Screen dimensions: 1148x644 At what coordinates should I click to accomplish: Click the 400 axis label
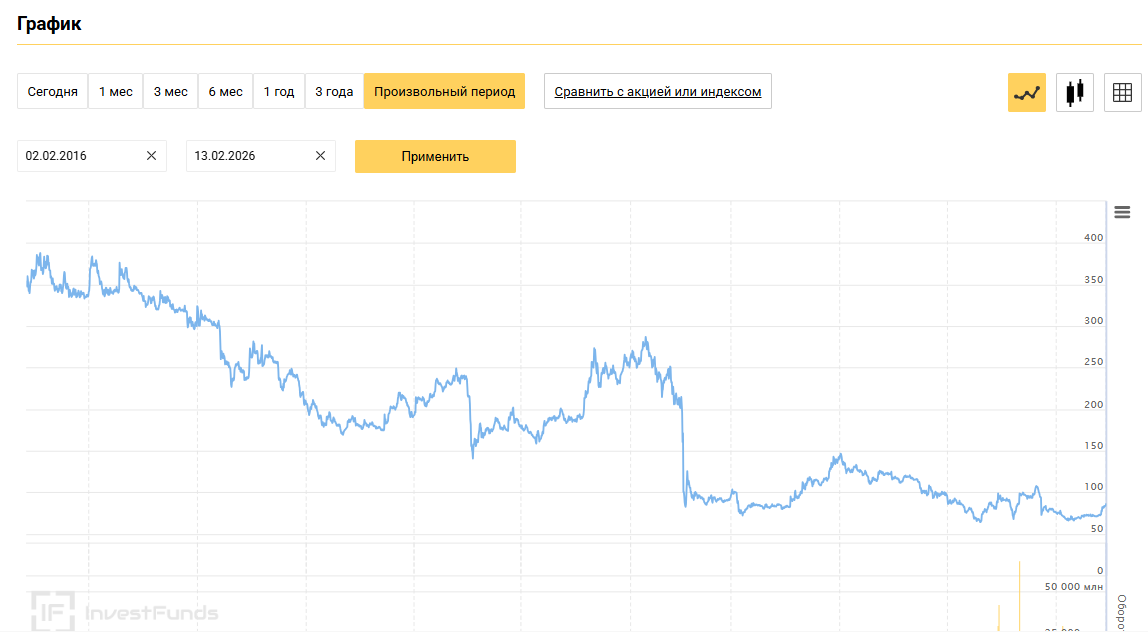pos(1093,238)
